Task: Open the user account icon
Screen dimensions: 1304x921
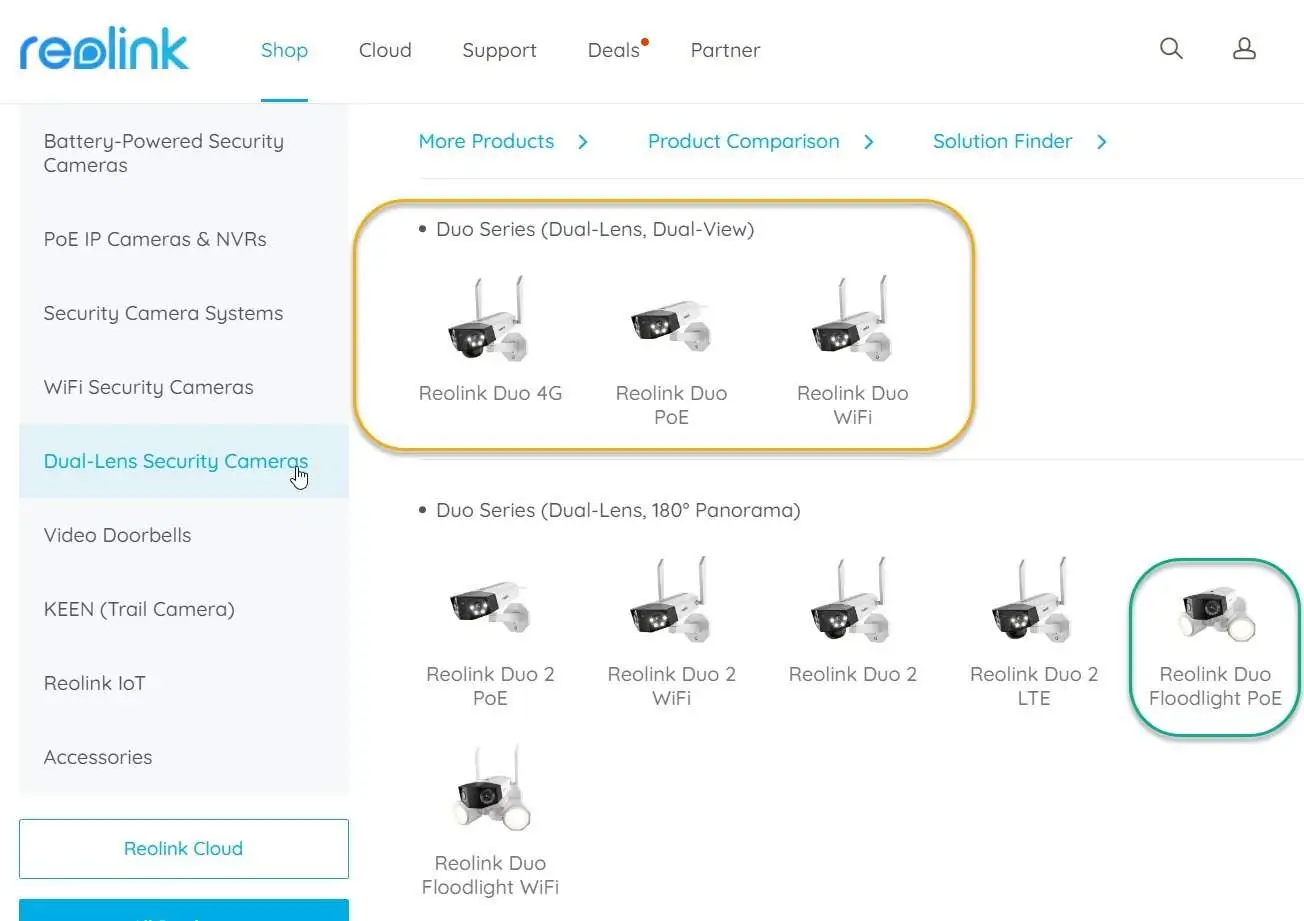Action: (x=1244, y=49)
